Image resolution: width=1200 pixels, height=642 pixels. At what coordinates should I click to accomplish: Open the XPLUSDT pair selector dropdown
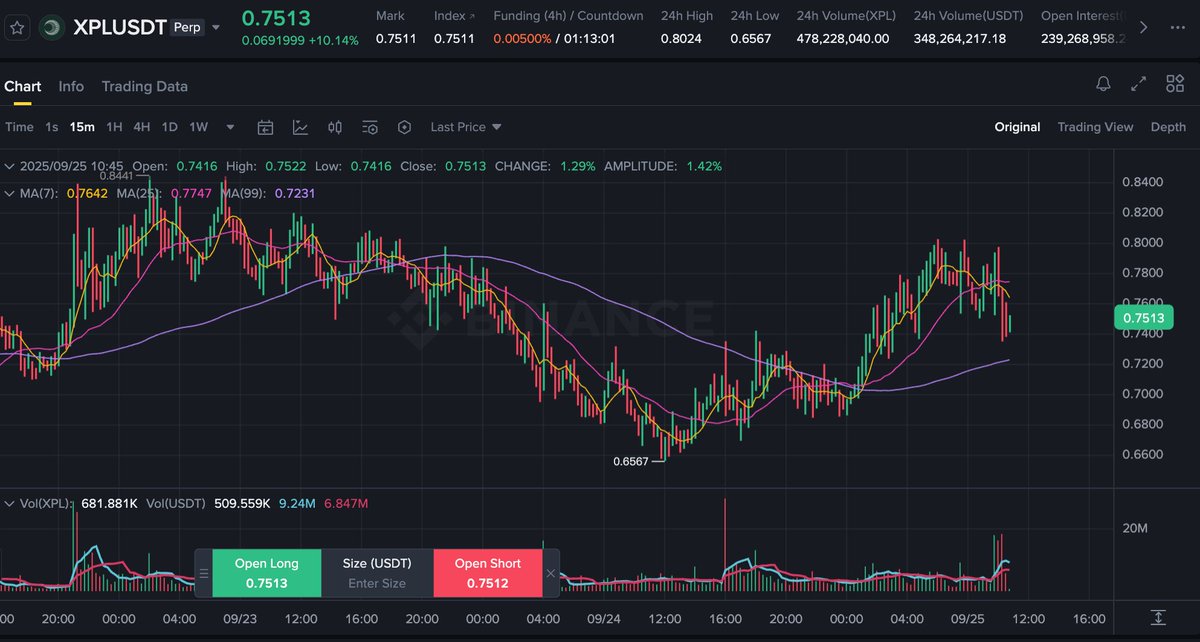pyautogui.click(x=215, y=28)
